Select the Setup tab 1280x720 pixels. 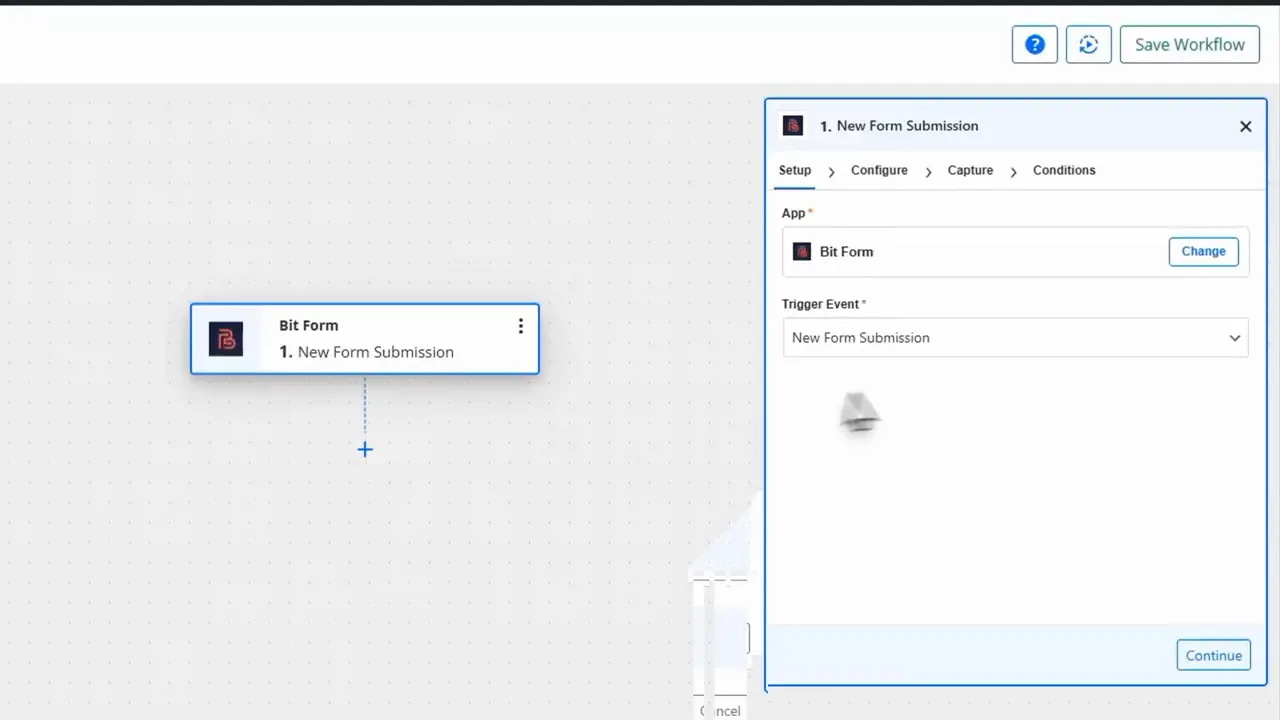coord(794,170)
